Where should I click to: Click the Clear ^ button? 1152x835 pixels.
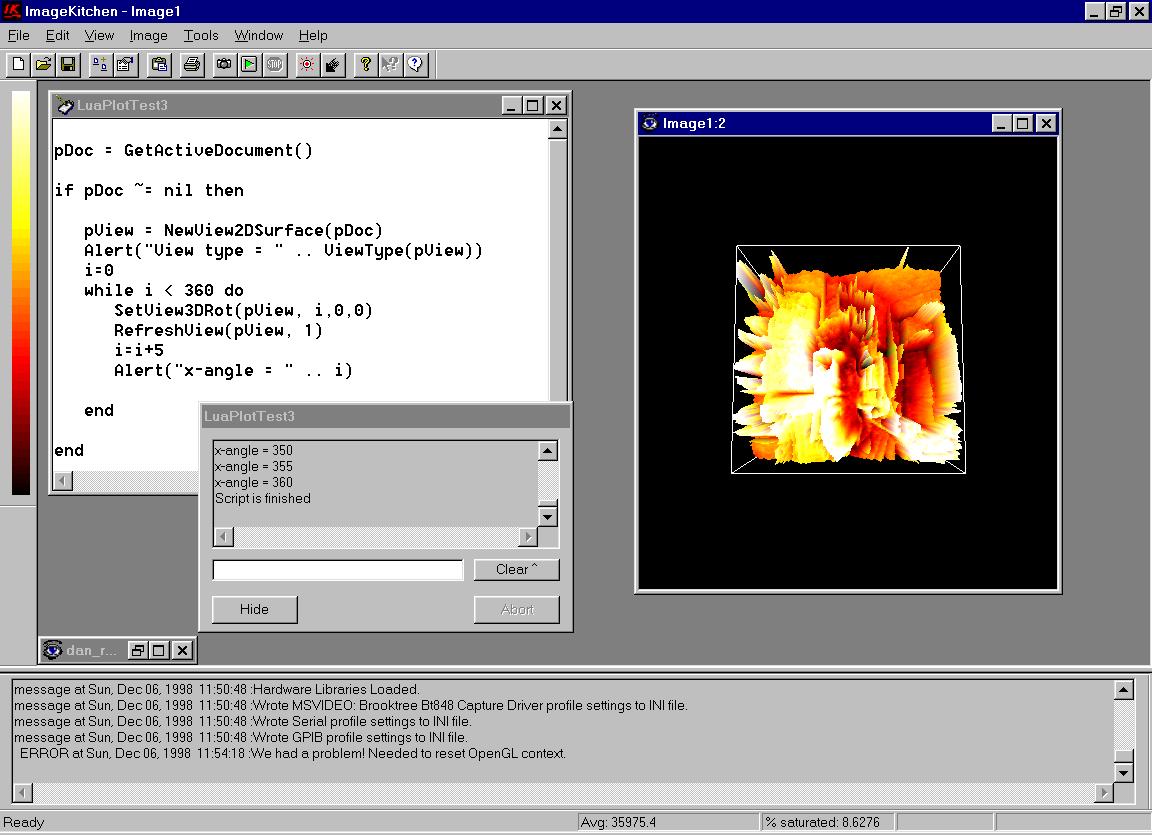516,569
